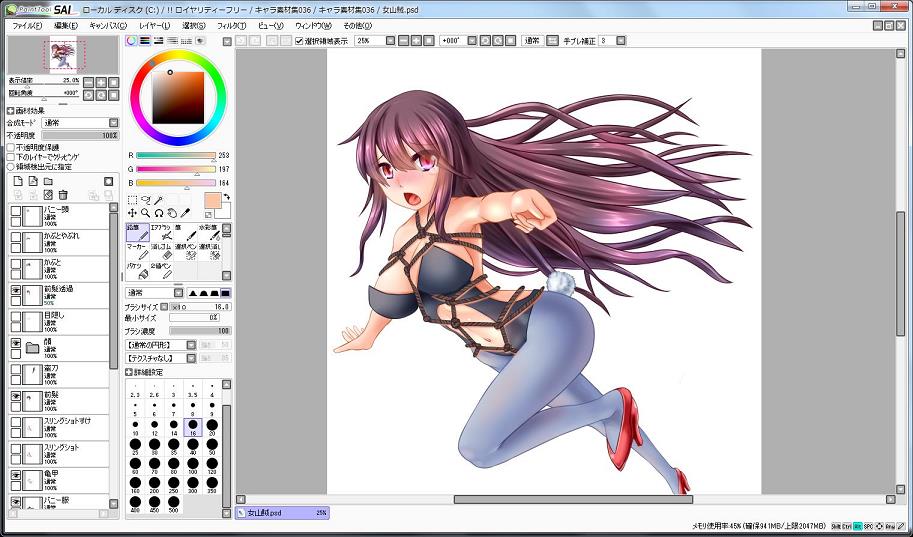
Task: Enable 不透明度保護 (preserve opacity) checkbox
Action: [11, 147]
